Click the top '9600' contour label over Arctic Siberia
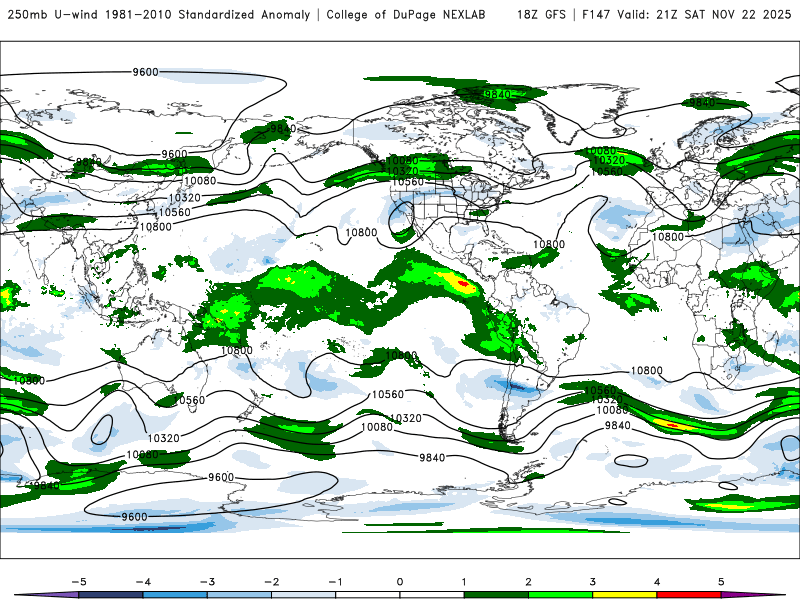800x600 pixels. pos(145,72)
